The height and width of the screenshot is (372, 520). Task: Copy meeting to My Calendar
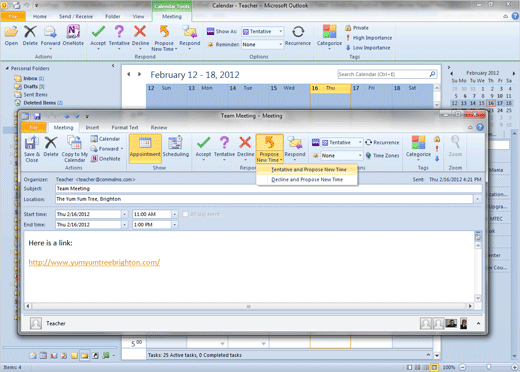click(x=75, y=149)
